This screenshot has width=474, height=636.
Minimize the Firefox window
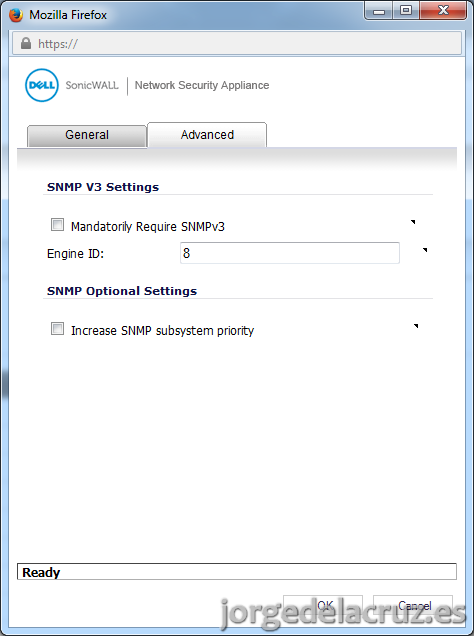(378, 11)
